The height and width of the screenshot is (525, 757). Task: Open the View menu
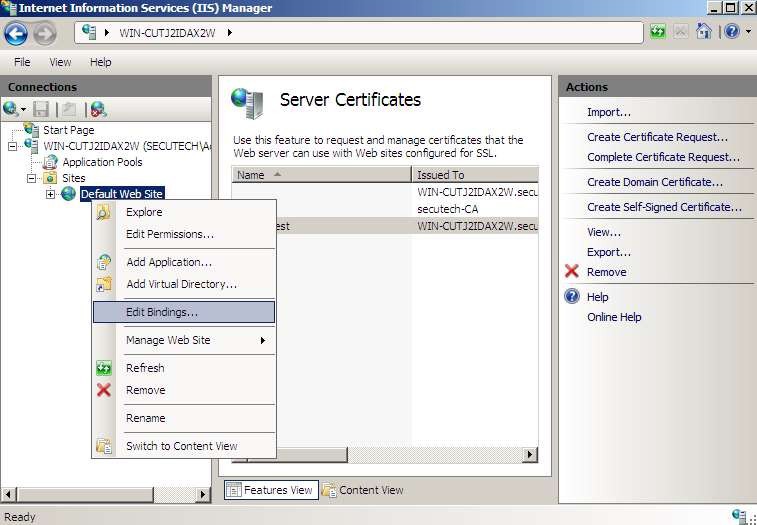(60, 62)
